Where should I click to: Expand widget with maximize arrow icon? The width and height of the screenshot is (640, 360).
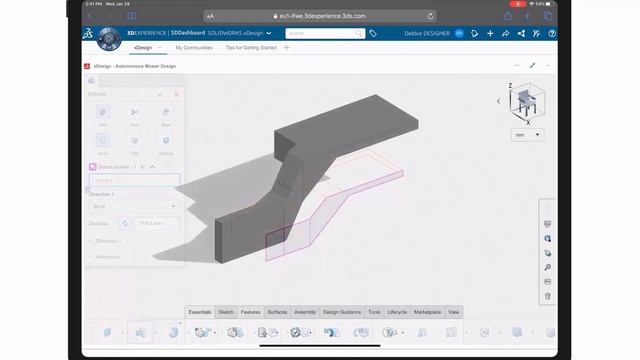(x=532, y=66)
